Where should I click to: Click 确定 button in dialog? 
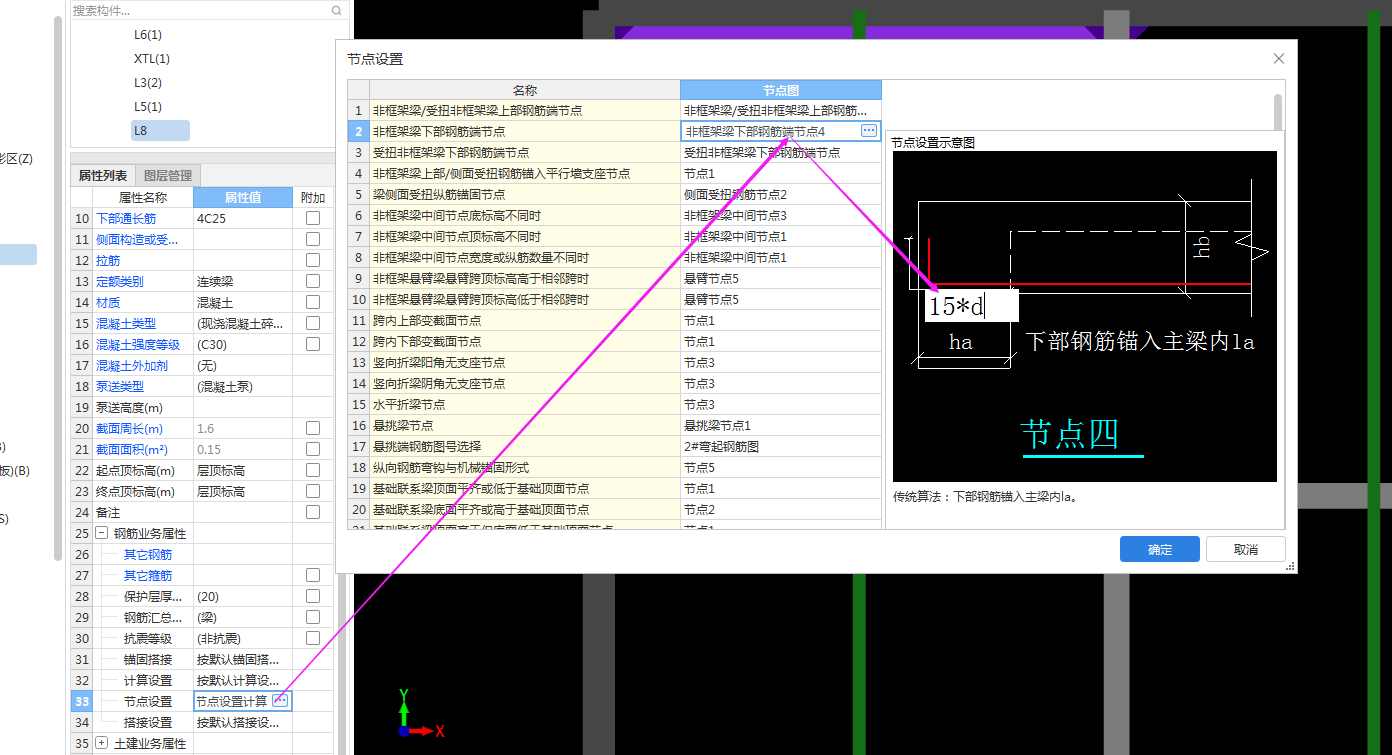(x=1159, y=549)
